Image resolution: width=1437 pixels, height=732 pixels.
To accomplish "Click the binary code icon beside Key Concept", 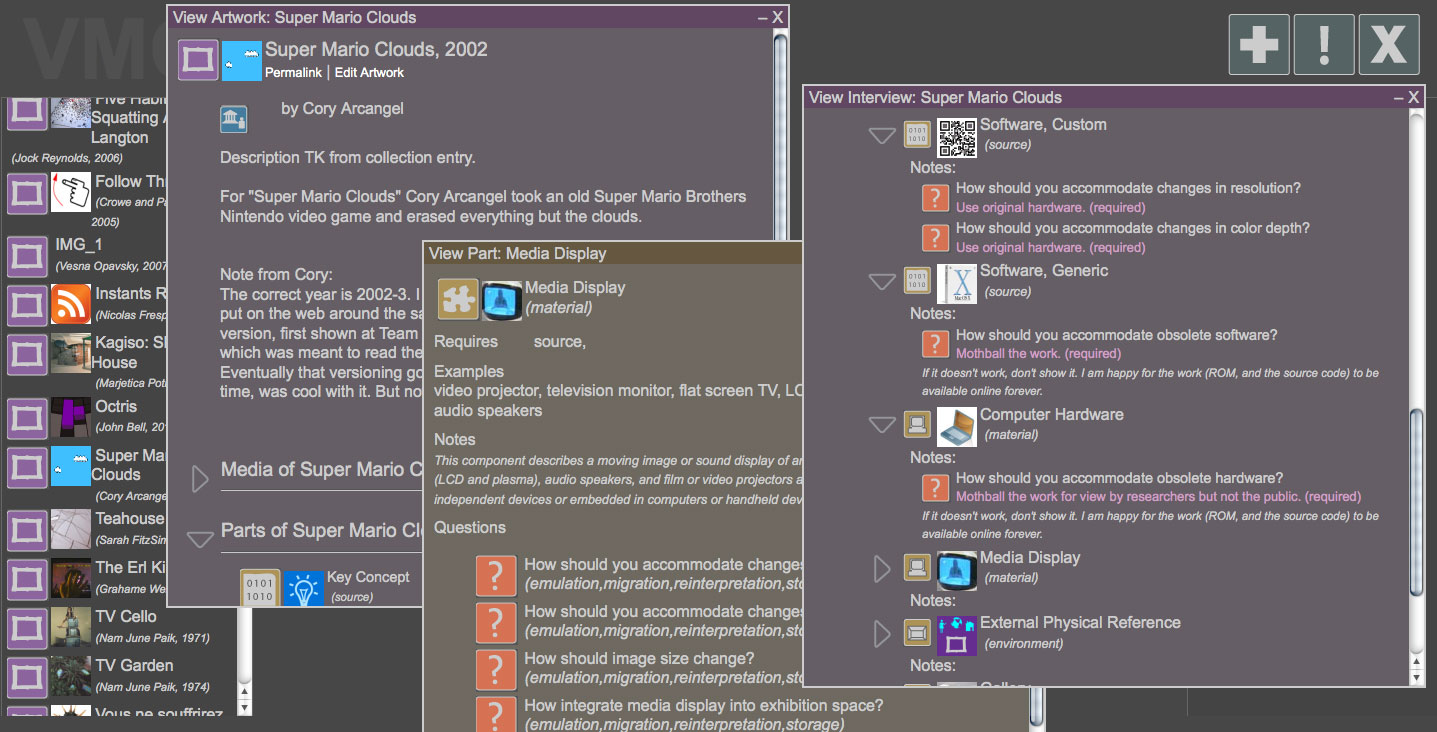I will pyautogui.click(x=260, y=589).
